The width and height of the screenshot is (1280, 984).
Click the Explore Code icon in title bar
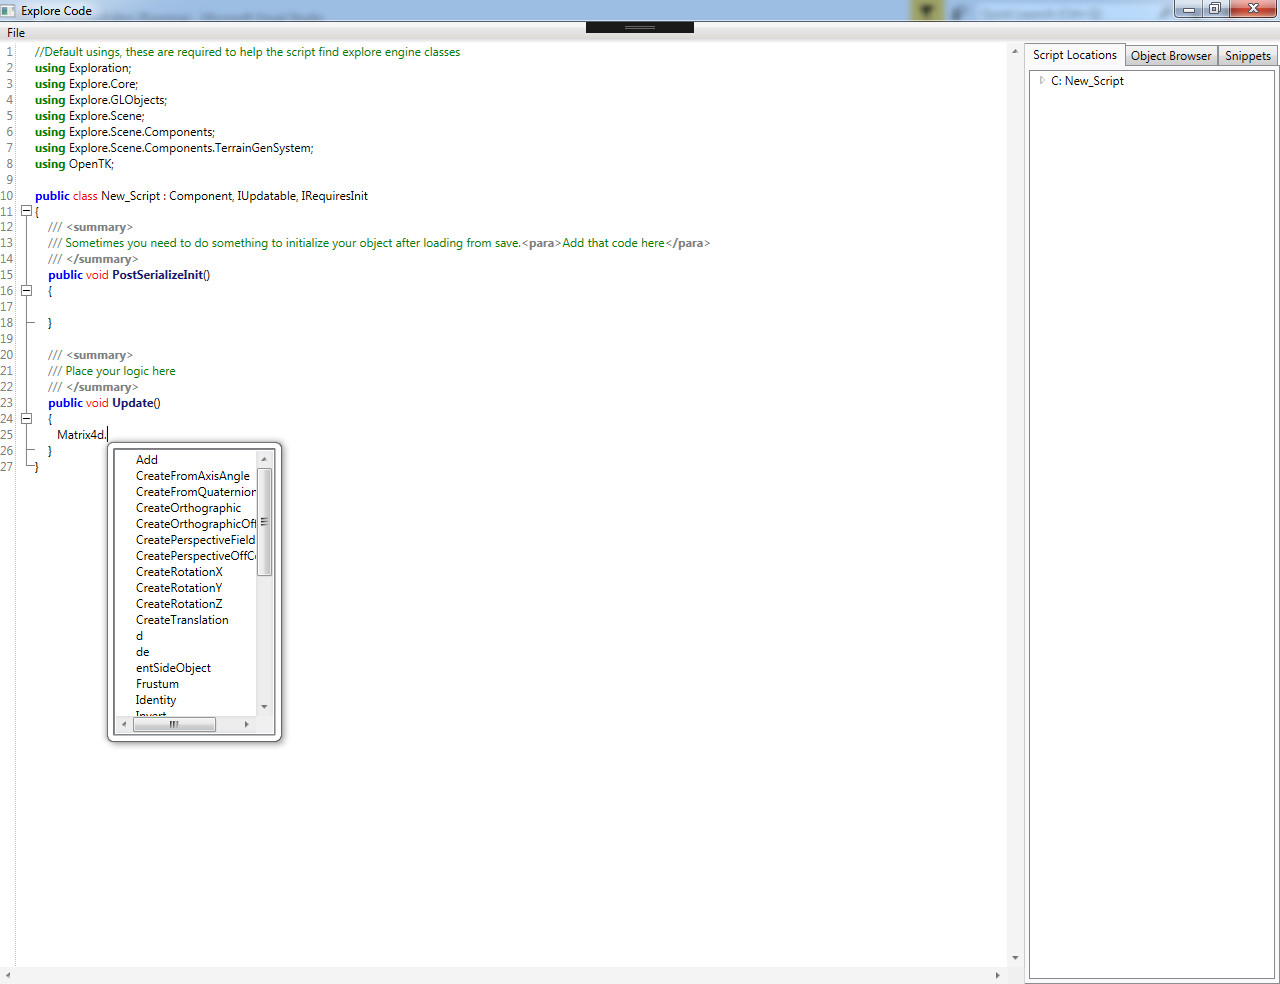(10, 9)
